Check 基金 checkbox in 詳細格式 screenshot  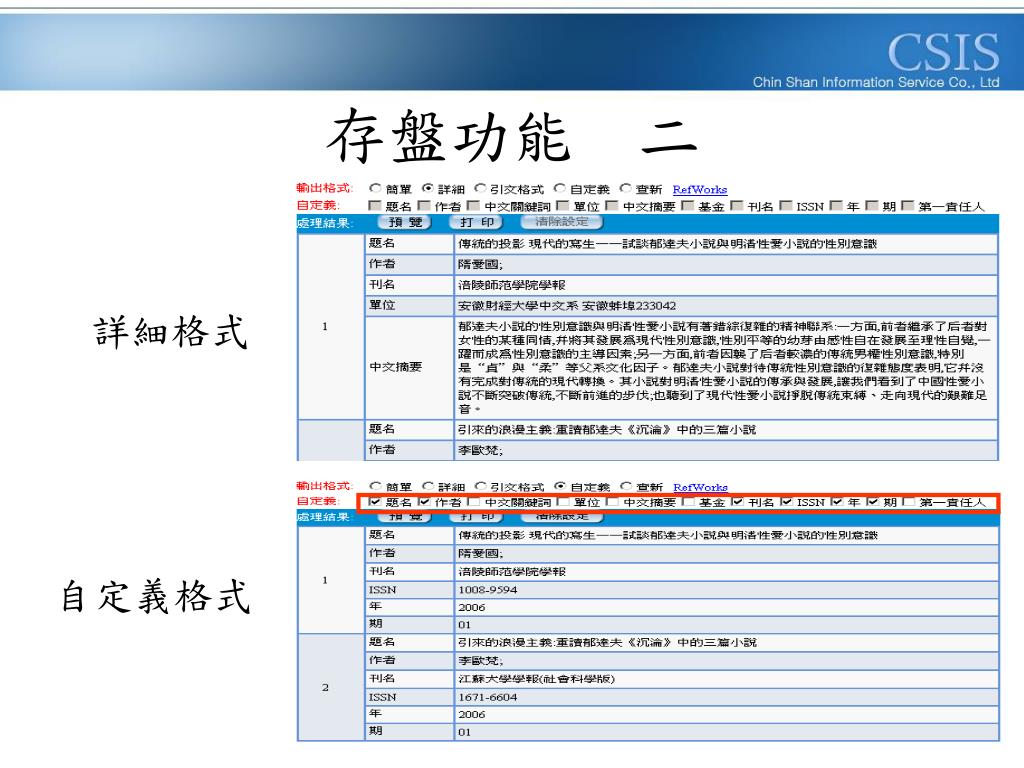(687, 206)
